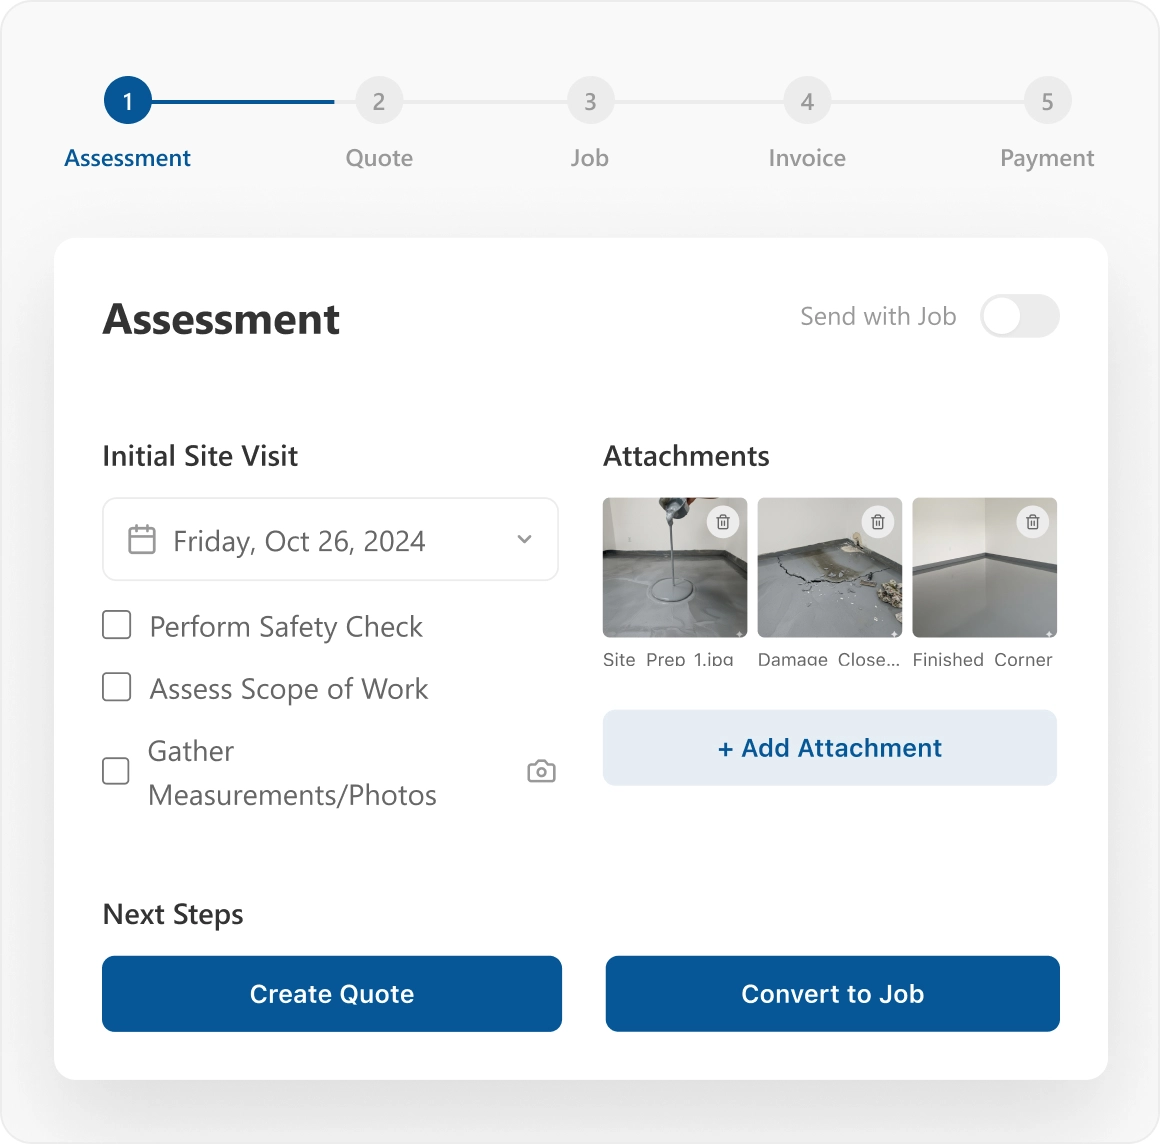
Task: Click trash icon on Damage Close-up photo
Action: click(x=878, y=522)
